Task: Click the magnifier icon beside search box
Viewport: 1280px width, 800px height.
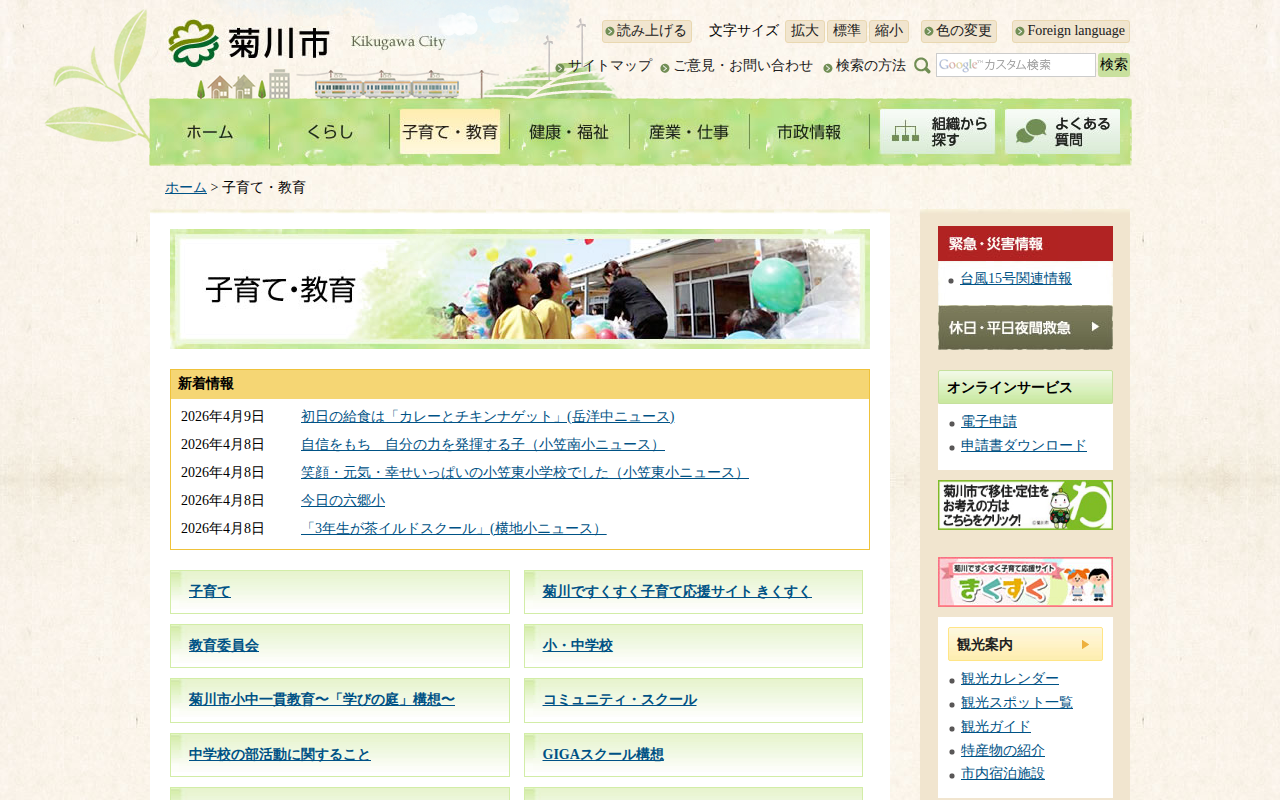Action: (922, 66)
